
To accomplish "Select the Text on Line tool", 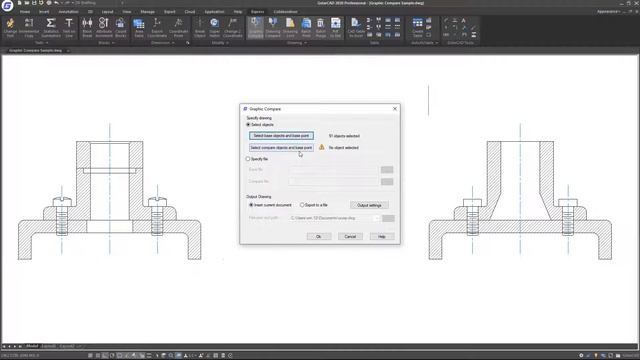I will pyautogui.click(x=69, y=28).
